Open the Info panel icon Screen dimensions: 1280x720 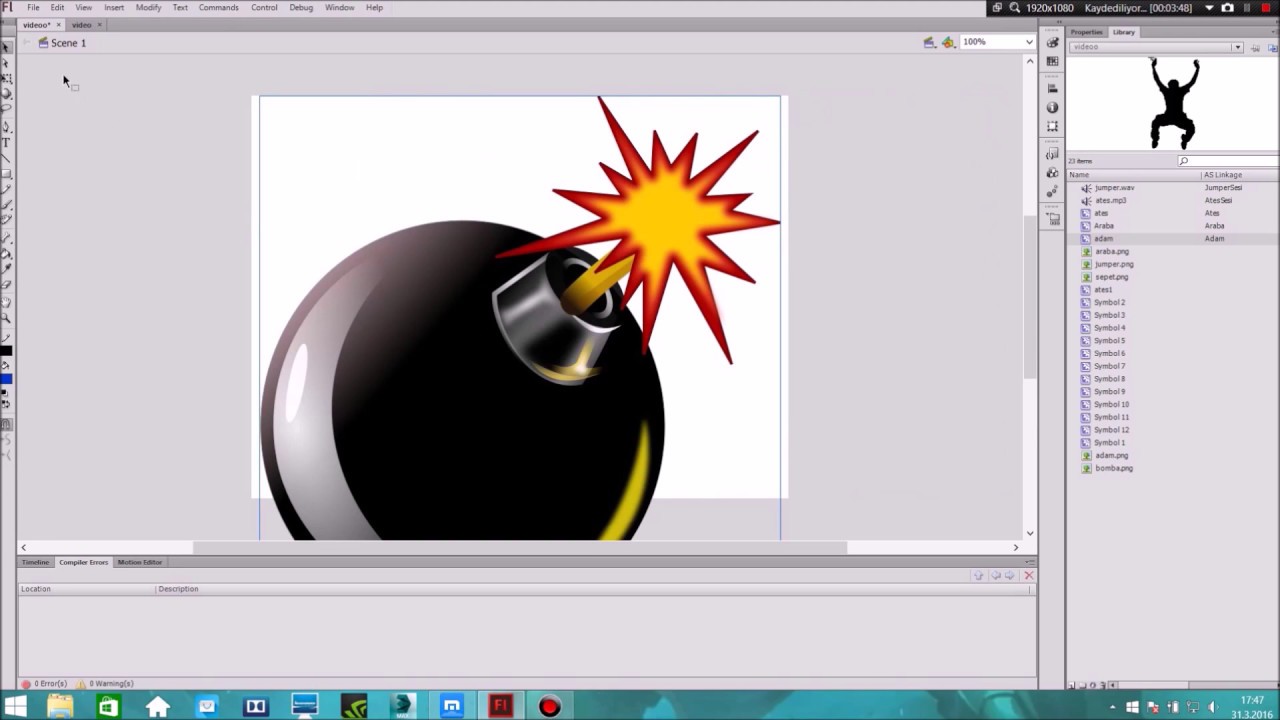(1052, 107)
